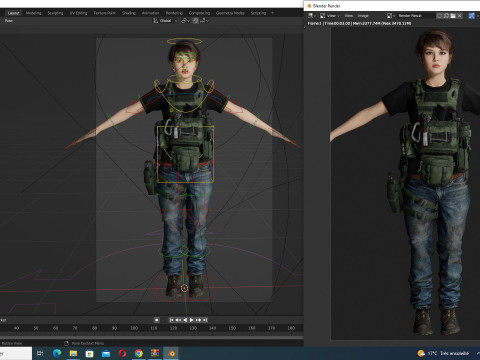Open the Modeling workspace tab
This screenshot has height=360, width=480.
34,13
